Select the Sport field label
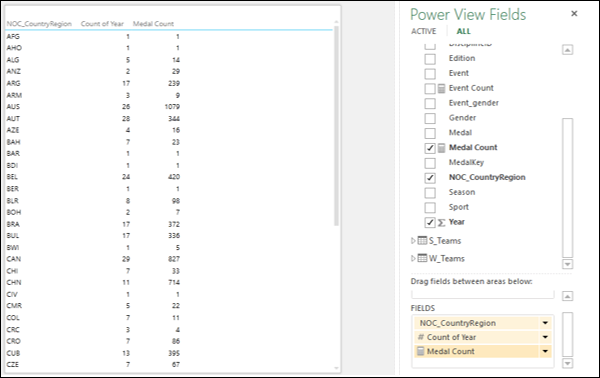This screenshot has height=378, width=600. coord(458,207)
